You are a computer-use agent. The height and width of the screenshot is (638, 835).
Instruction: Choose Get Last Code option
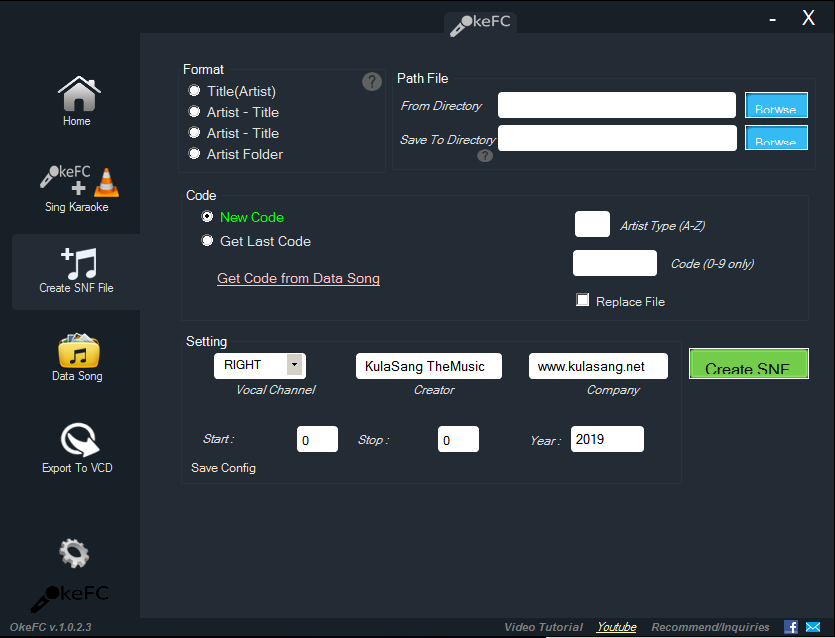point(256,241)
